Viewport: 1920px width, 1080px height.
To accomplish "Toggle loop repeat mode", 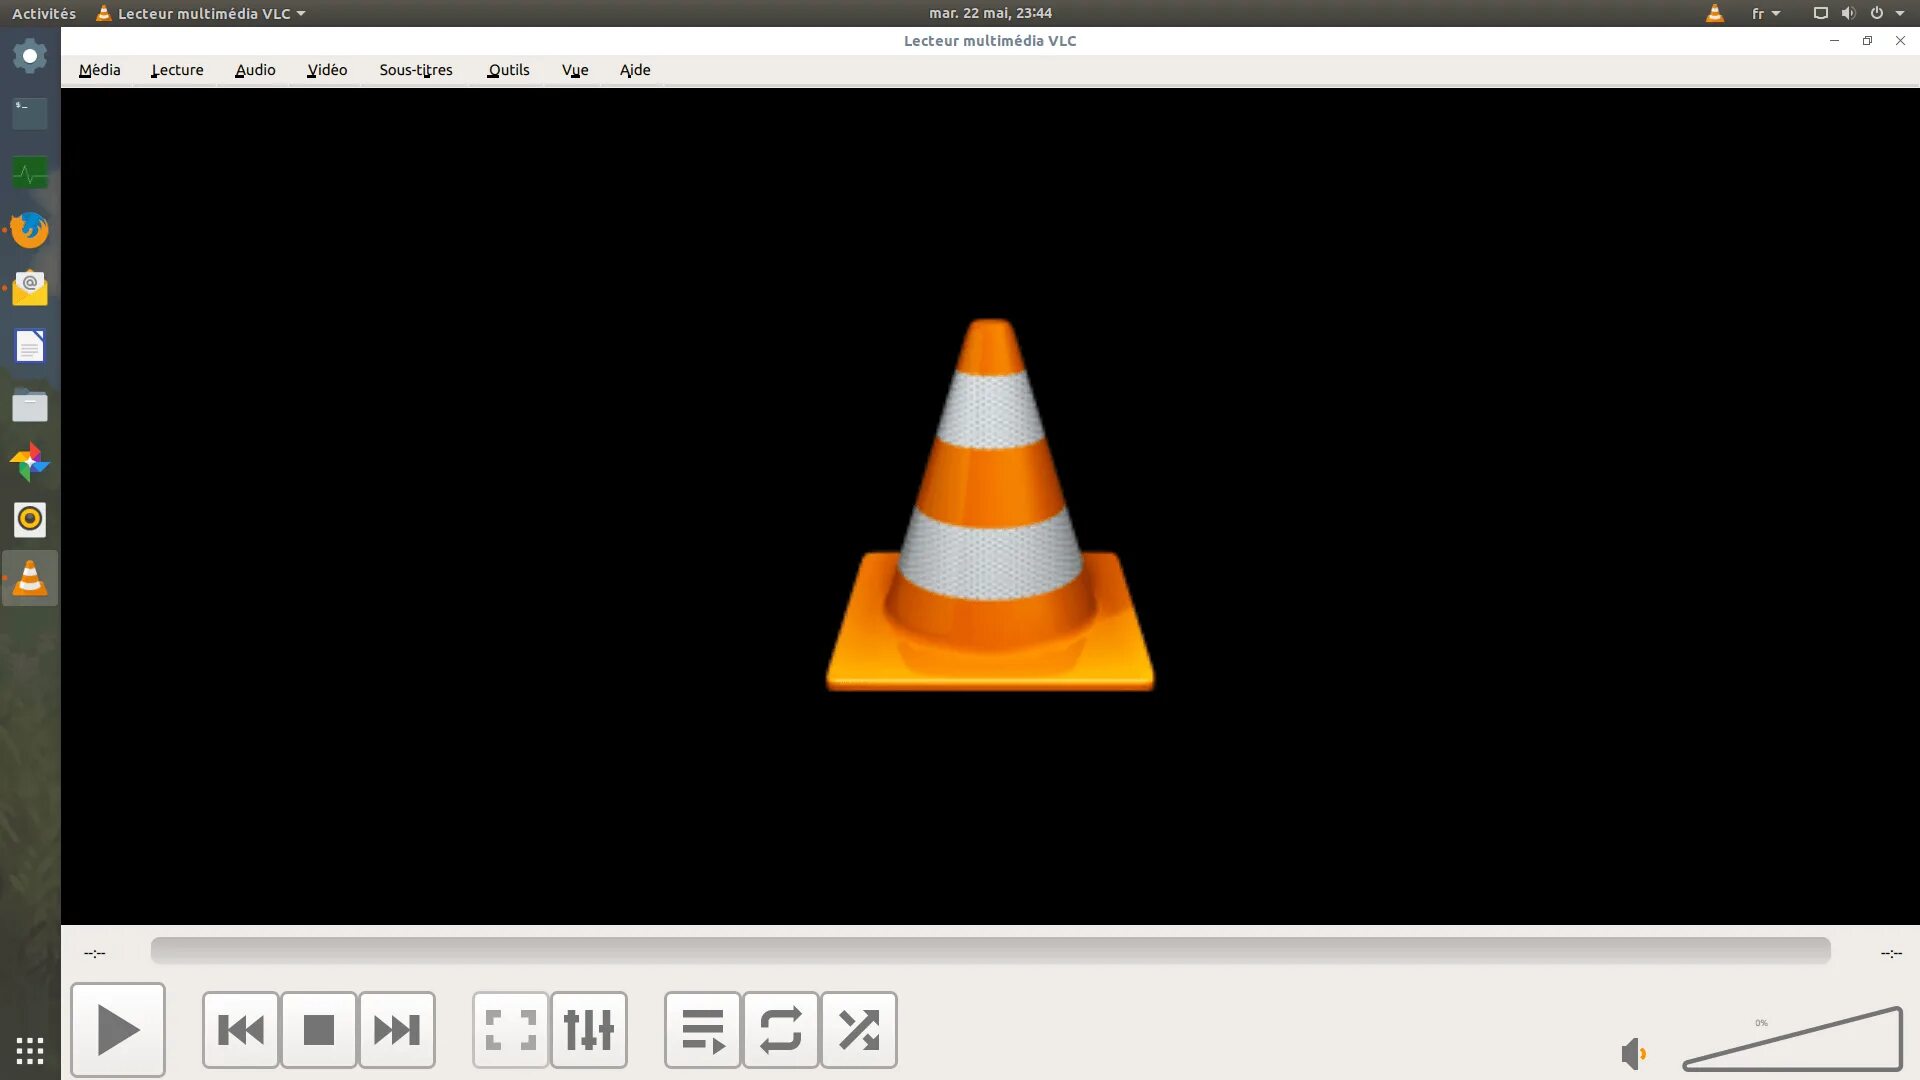I will click(x=781, y=1030).
